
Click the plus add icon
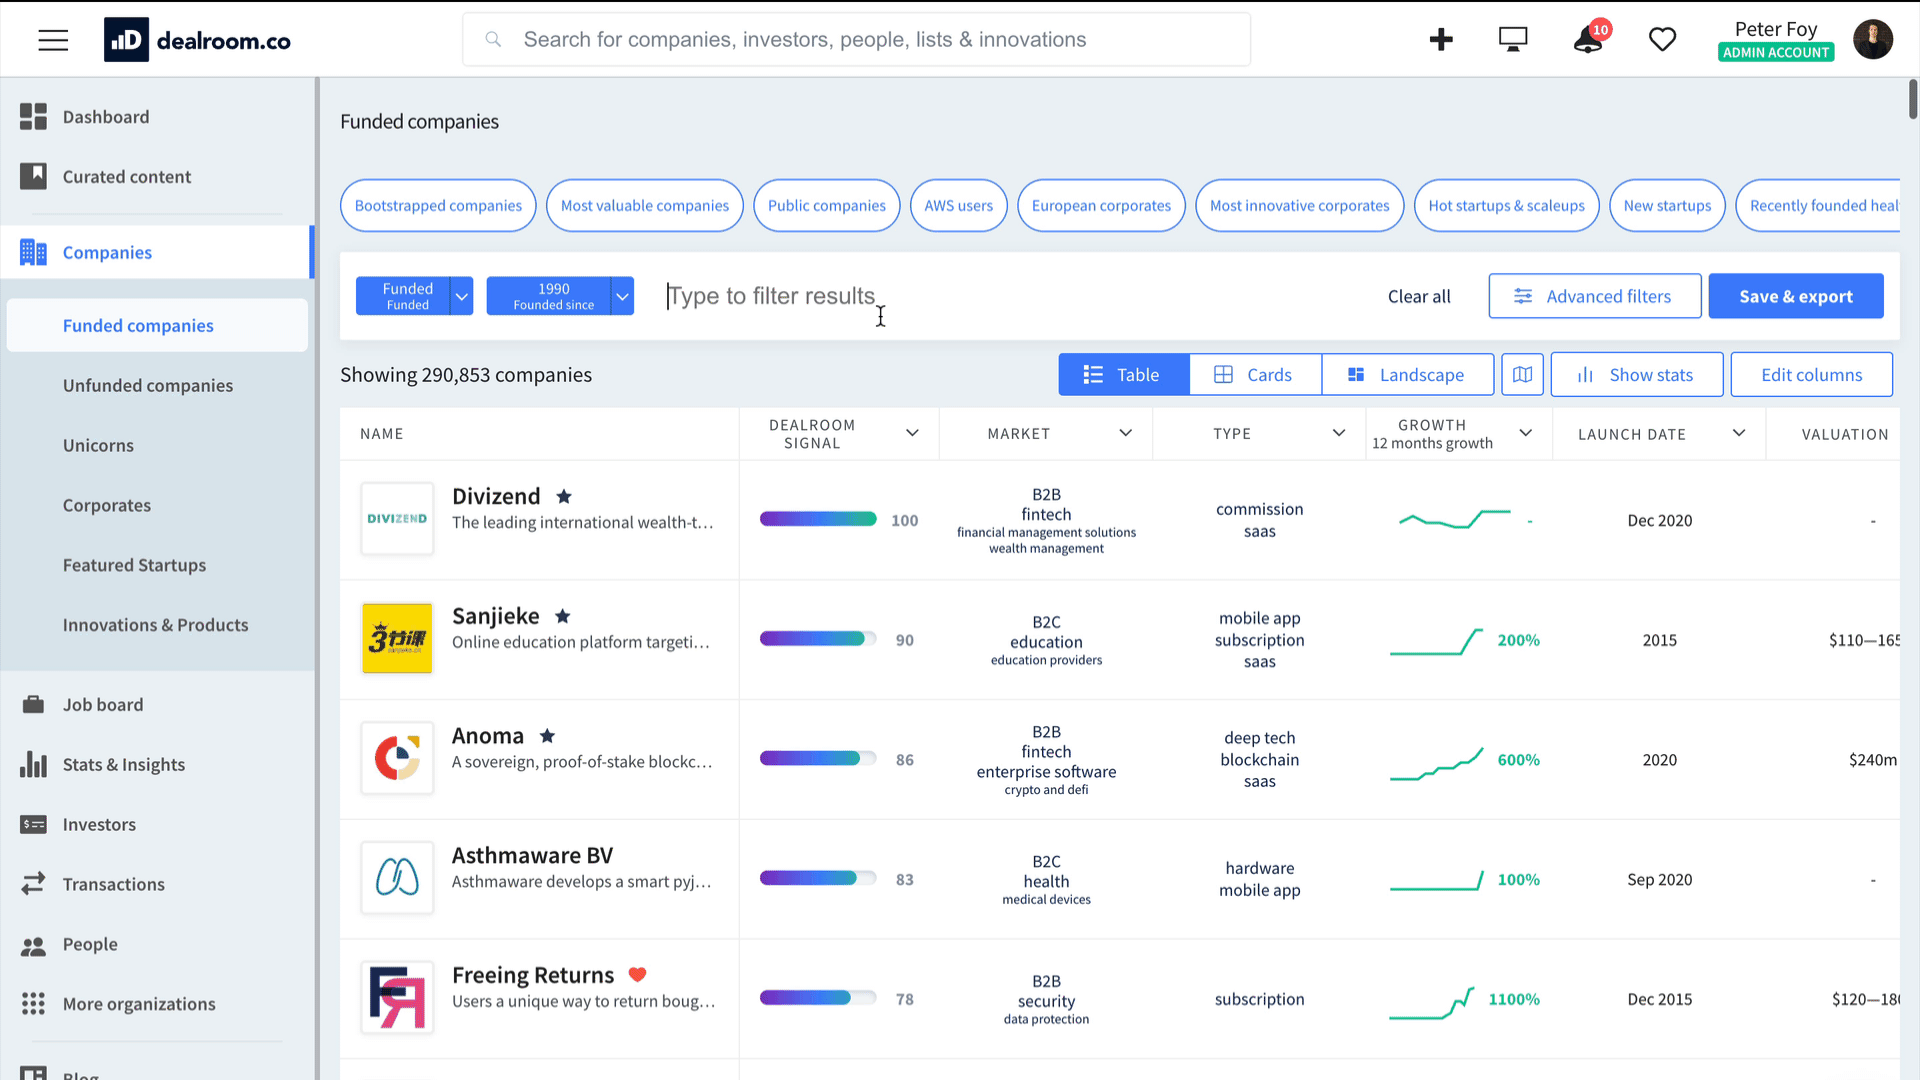tap(1441, 40)
